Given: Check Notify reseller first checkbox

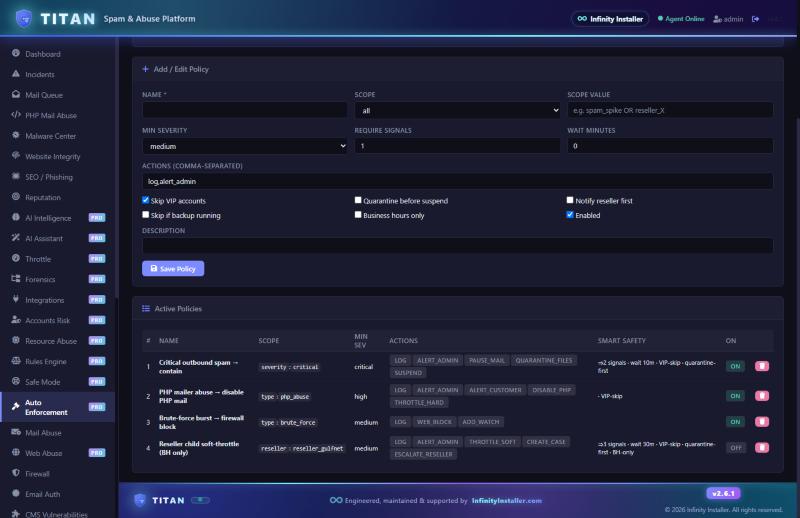Looking at the screenshot, I should click(570, 200).
